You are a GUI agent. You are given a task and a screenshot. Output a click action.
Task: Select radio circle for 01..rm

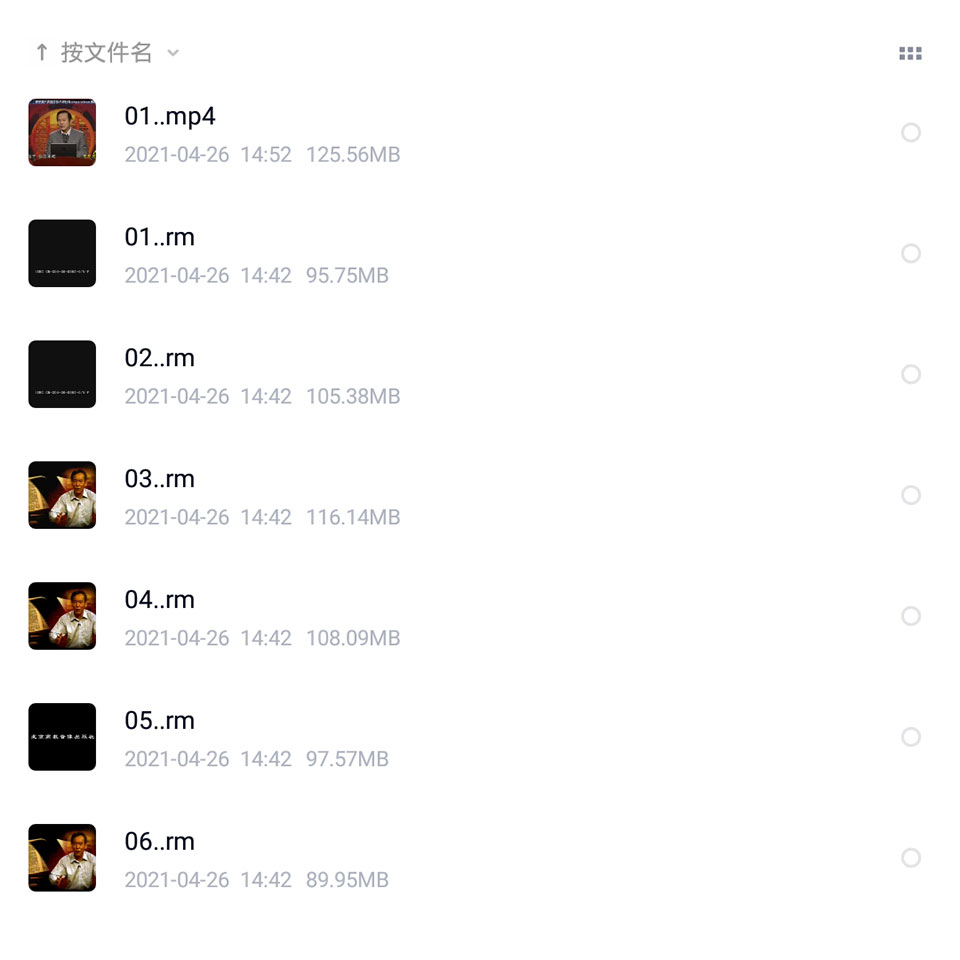pos(910,253)
